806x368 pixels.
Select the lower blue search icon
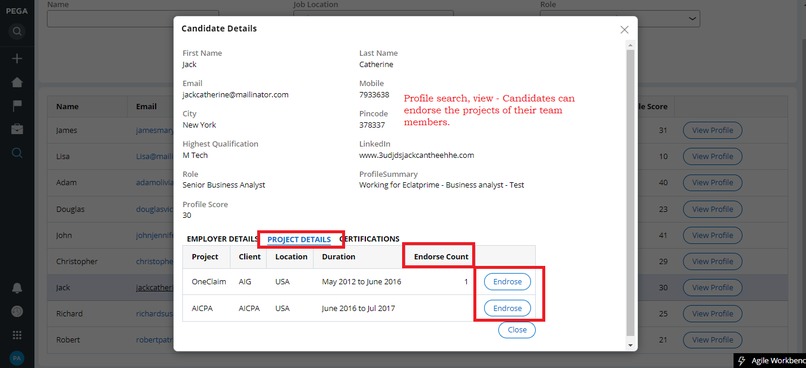point(17,153)
